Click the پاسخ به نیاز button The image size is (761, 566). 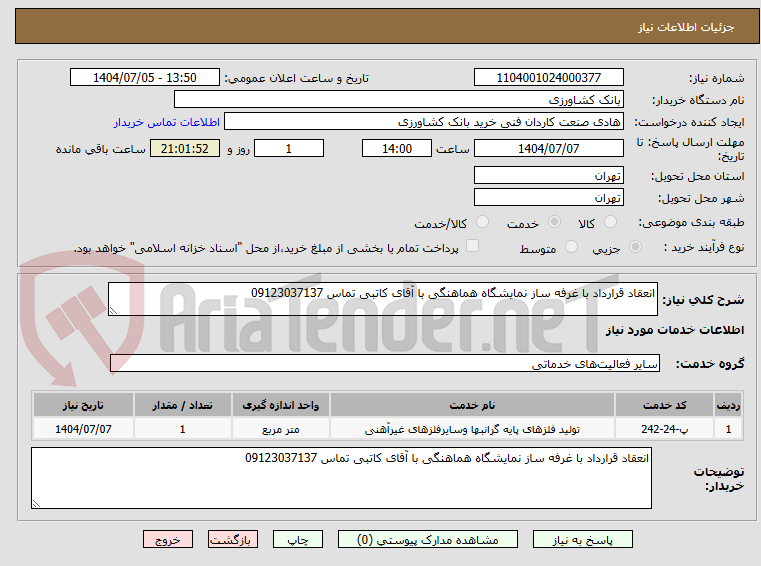click(582, 539)
